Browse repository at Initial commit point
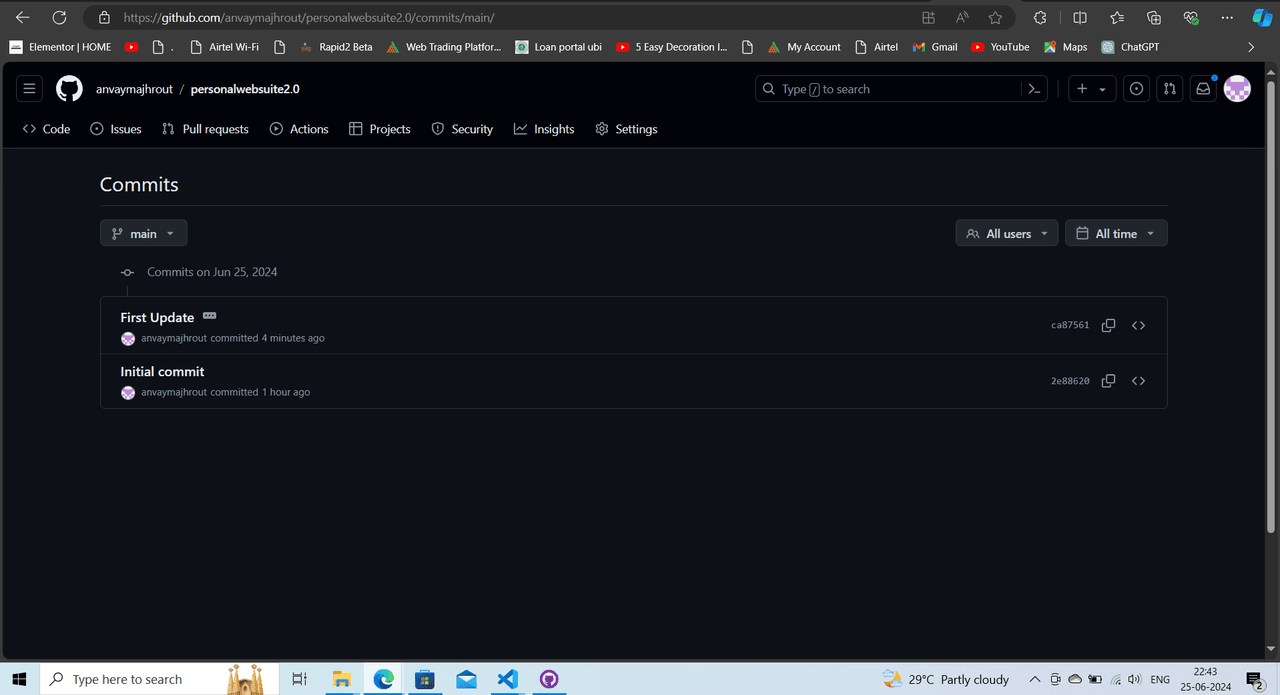Viewport: 1280px width, 695px height. pos(1138,381)
